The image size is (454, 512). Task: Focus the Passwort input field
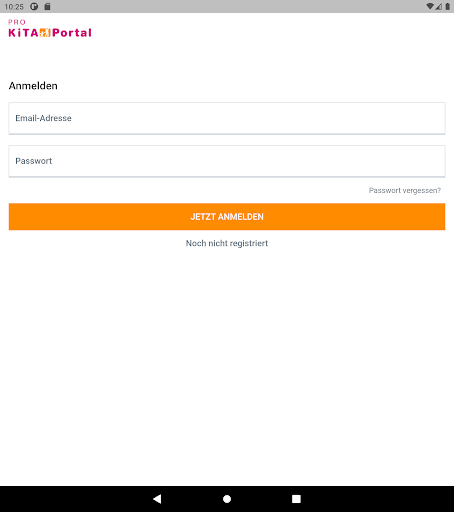(x=227, y=161)
